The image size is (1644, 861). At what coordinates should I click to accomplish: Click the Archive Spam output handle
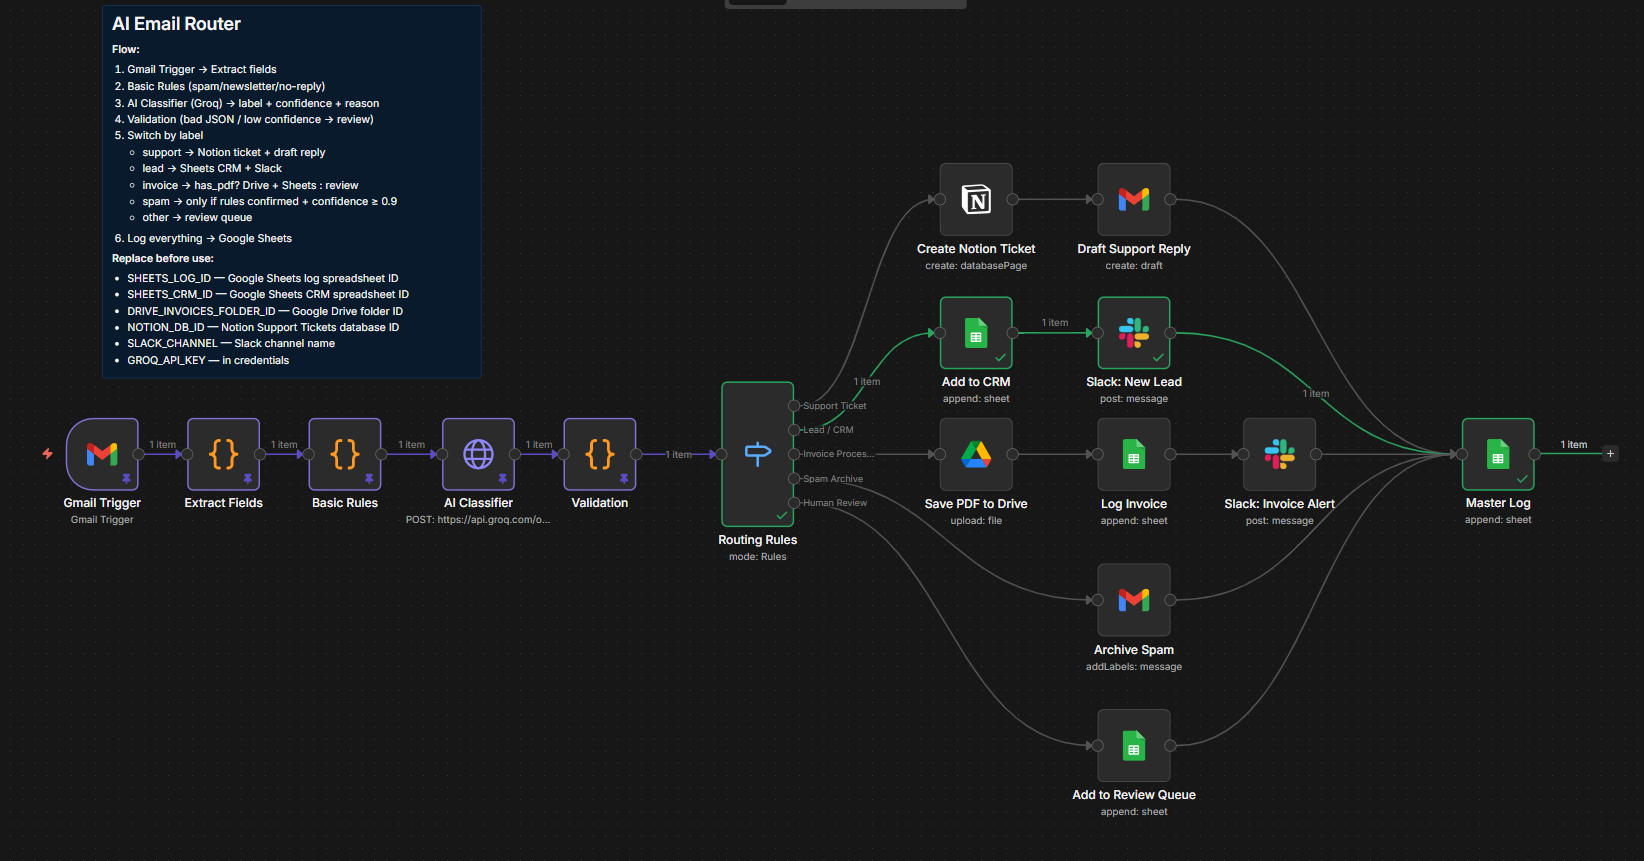(x=1171, y=600)
